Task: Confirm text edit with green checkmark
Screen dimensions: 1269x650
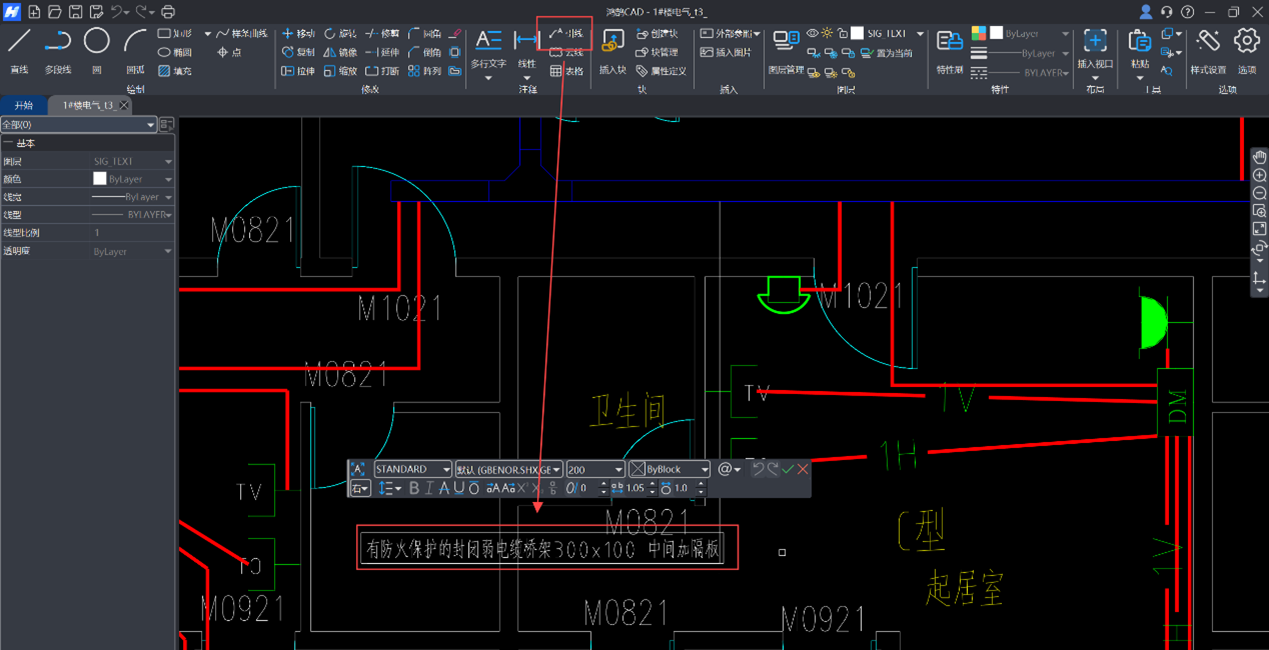Action: click(x=788, y=469)
